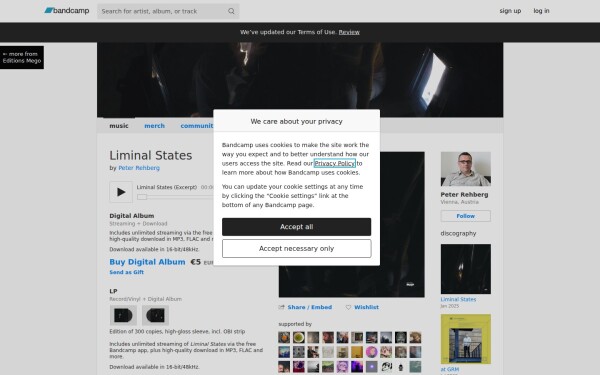The image size is (600, 375).
Task: Click Buy Digital Album link
Action: pyautogui.click(x=147, y=262)
